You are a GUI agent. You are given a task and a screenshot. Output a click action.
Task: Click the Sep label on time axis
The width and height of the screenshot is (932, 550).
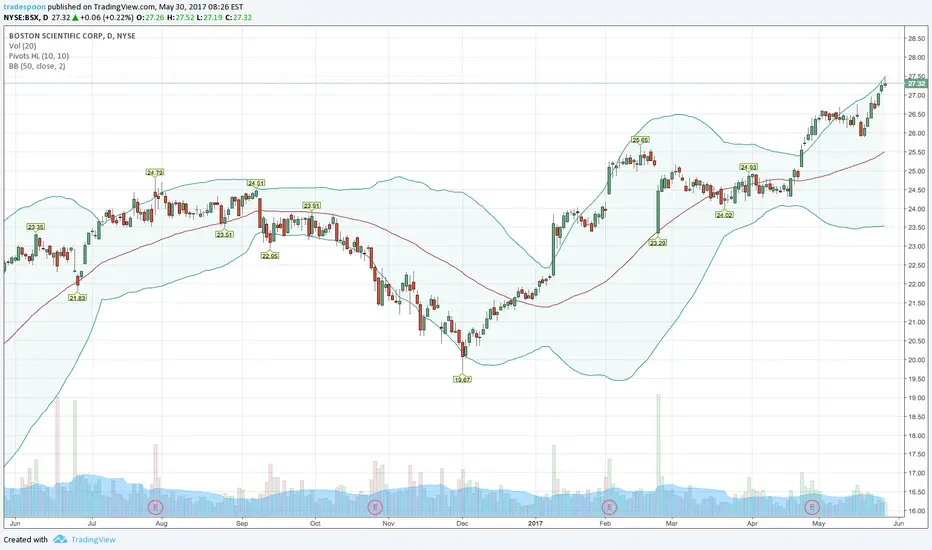click(x=242, y=524)
